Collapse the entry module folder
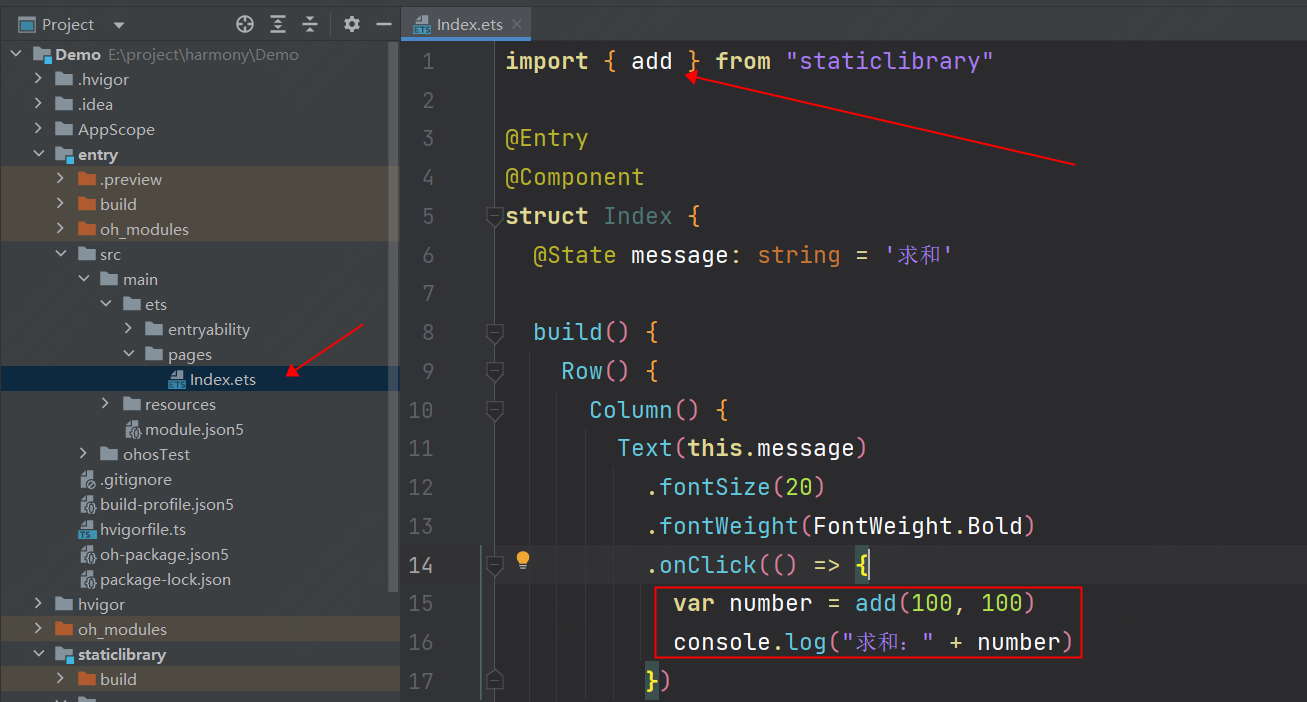The width and height of the screenshot is (1307, 702). coord(39,155)
